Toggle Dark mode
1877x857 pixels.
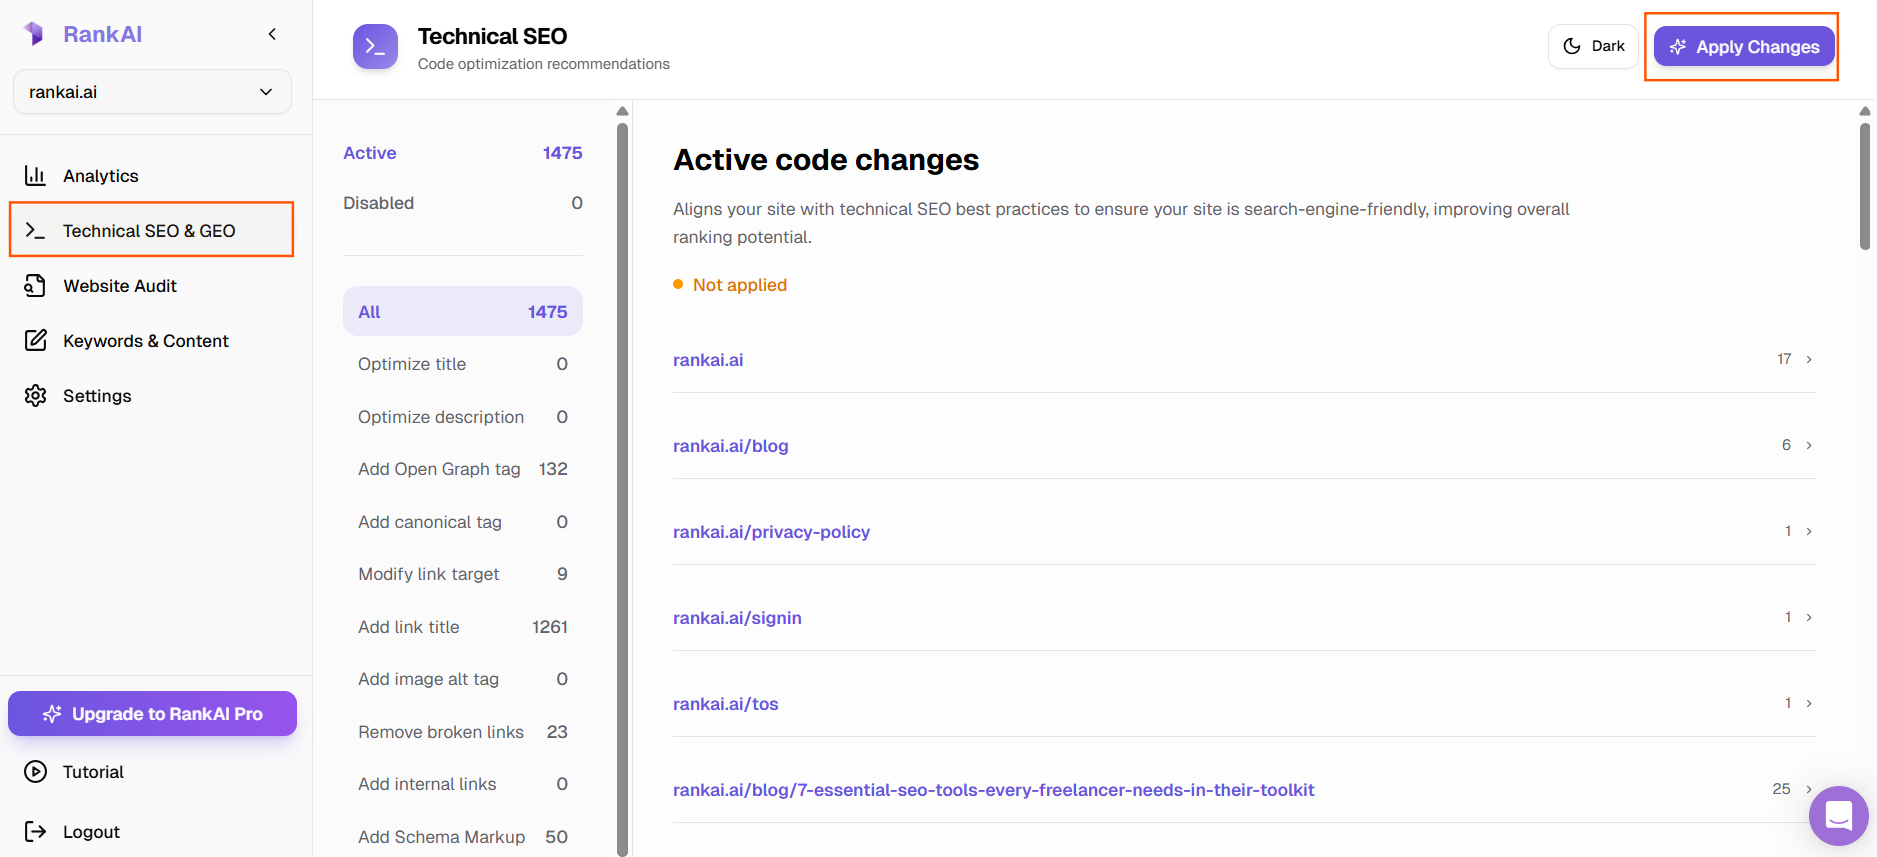(x=1593, y=46)
